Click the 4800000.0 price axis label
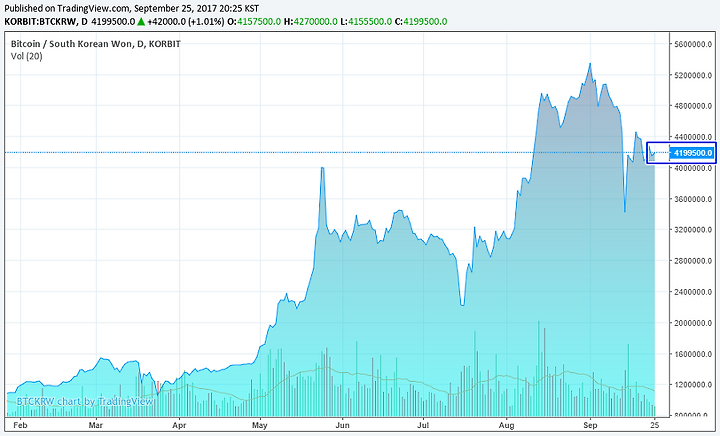The height and width of the screenshot is (436, 720). (693, 106)
